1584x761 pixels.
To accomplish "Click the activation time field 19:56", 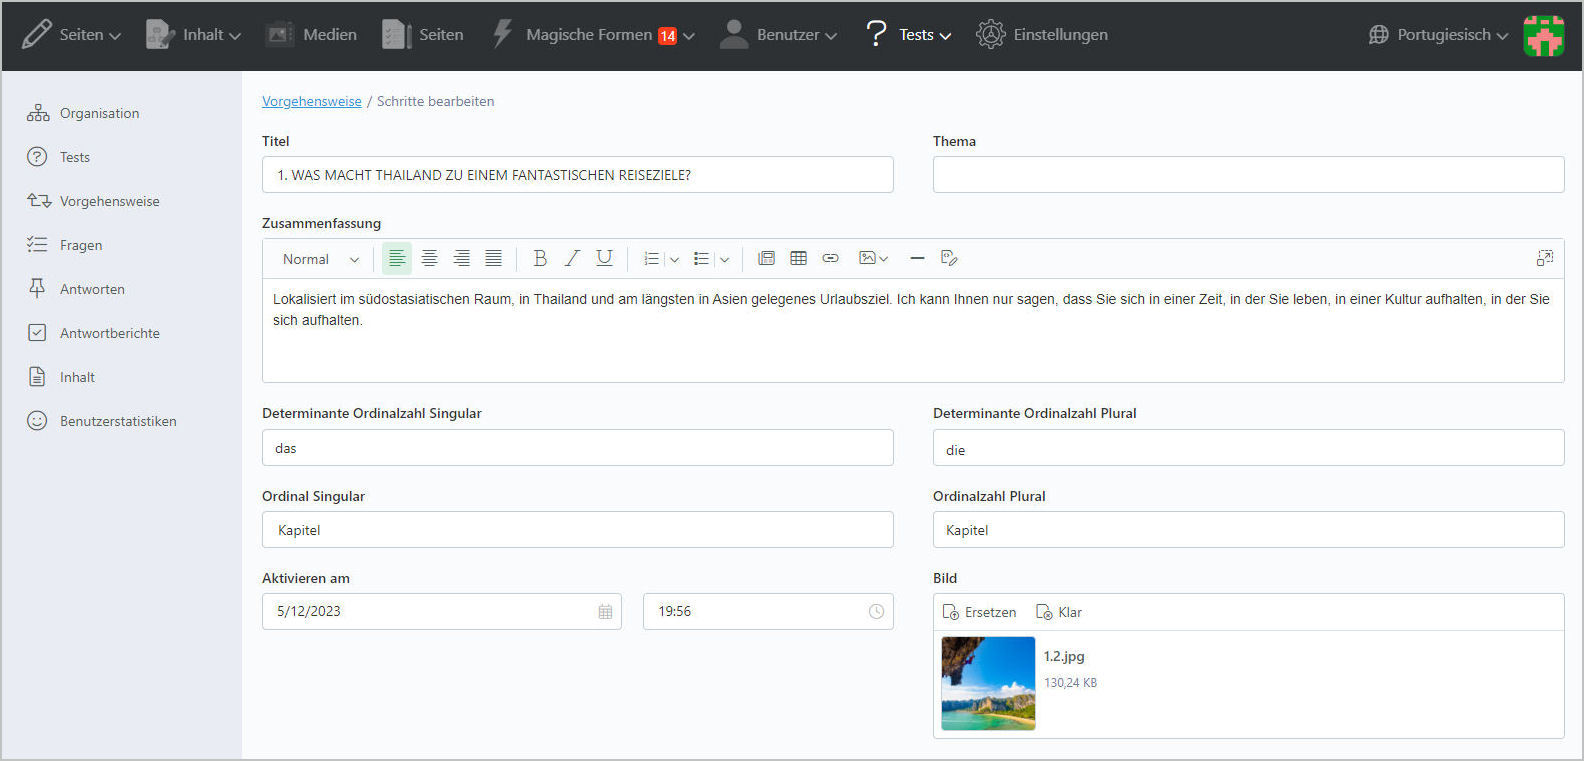I will (x=768, y=611).
